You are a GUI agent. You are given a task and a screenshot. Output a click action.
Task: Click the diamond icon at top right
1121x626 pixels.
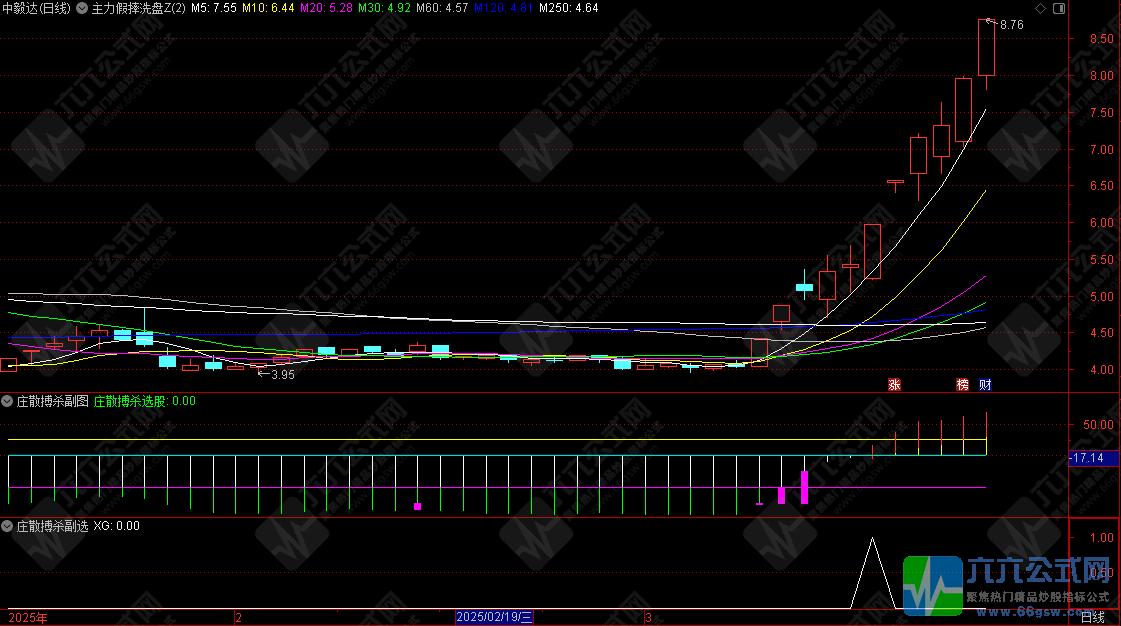pos(1041,8)
